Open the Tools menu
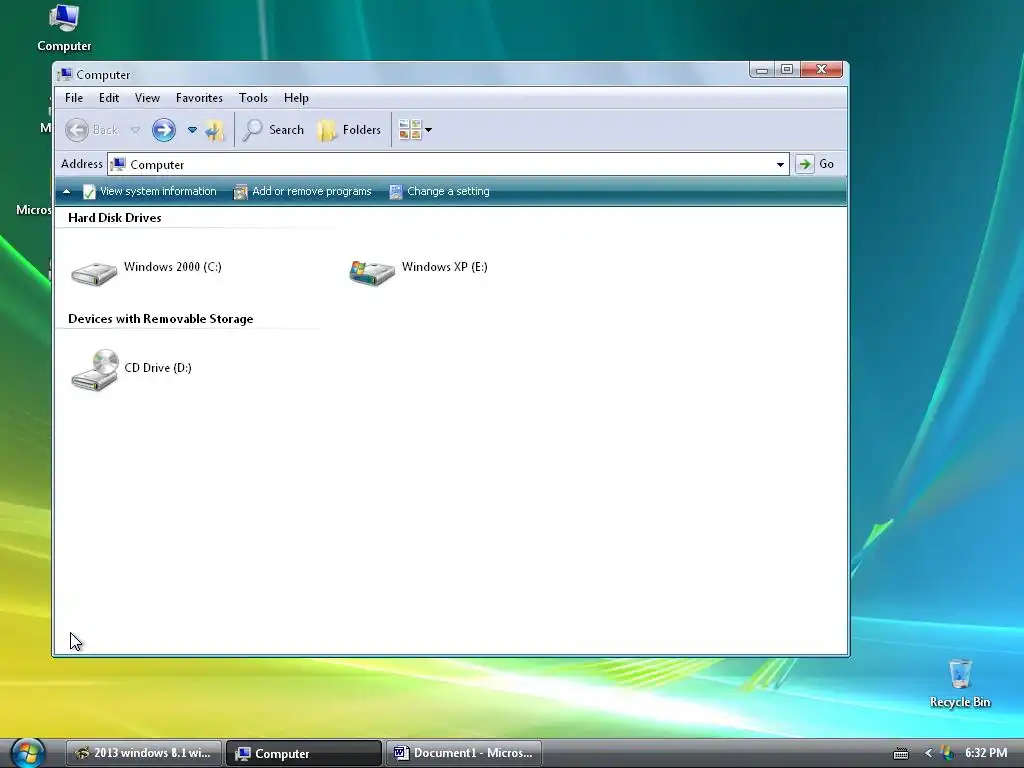 pos(253,98)
